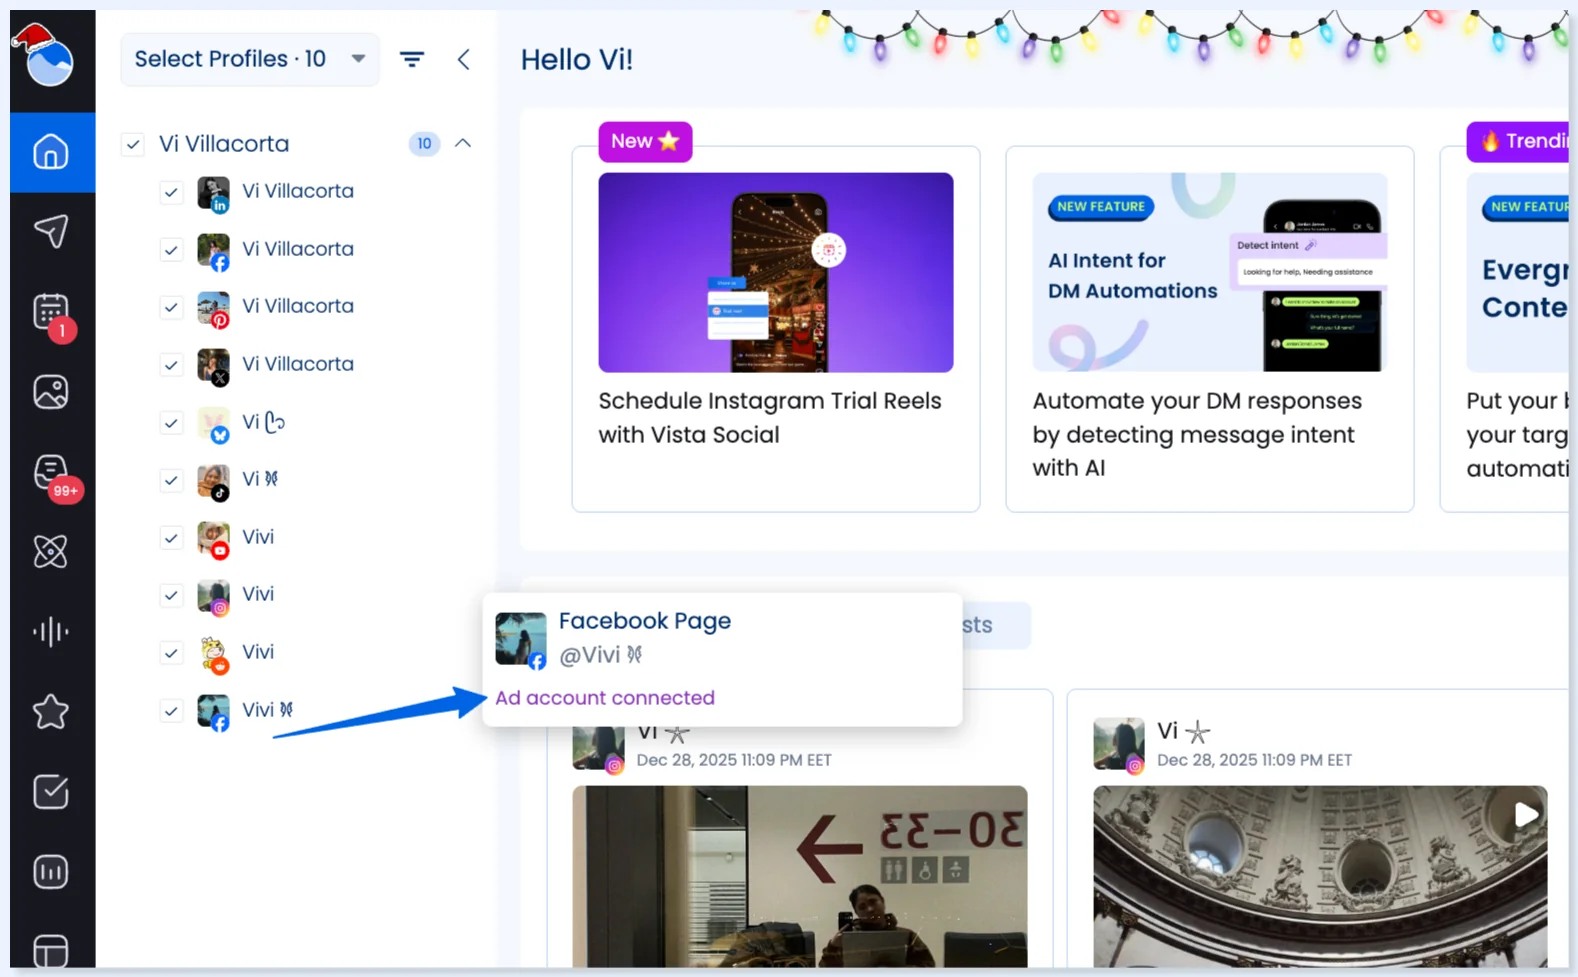The height and width of the screenshot is (977, 1578).
Task: Uncheck the TikTok Vi profile checkbox
Action: tap(171, 481)
